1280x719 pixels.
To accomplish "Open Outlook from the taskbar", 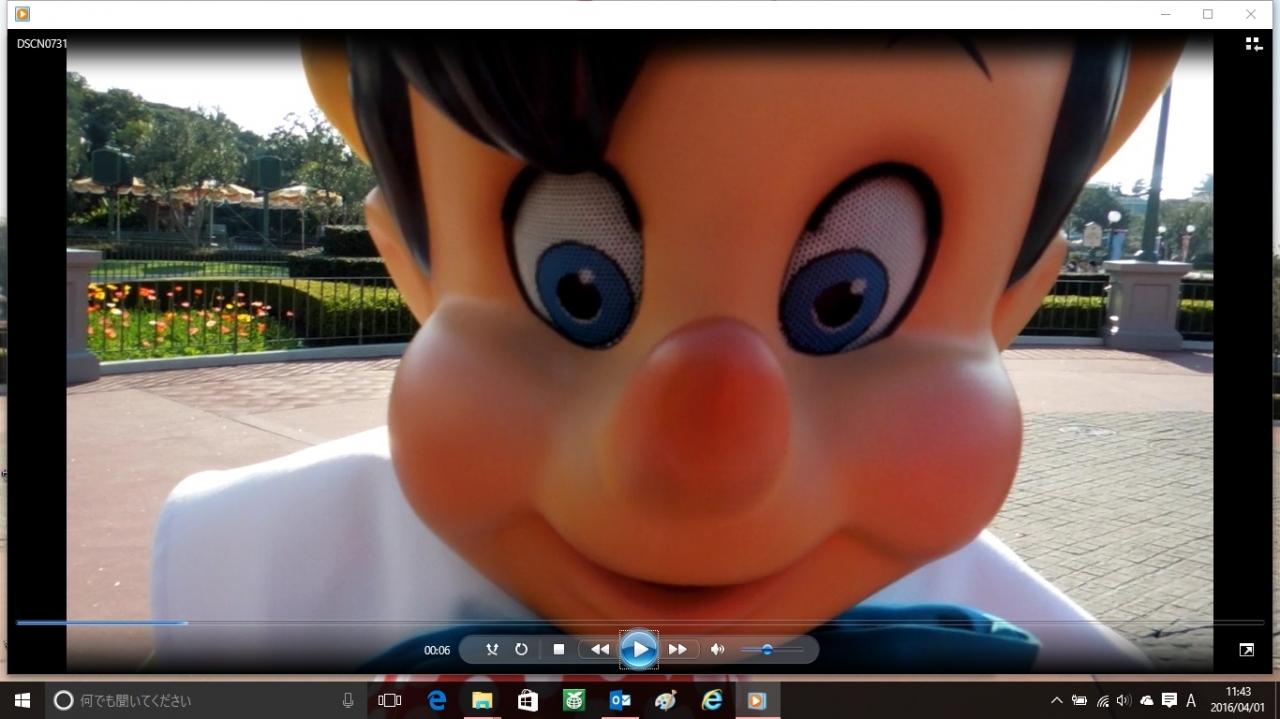I will click(x=620, y=700).
